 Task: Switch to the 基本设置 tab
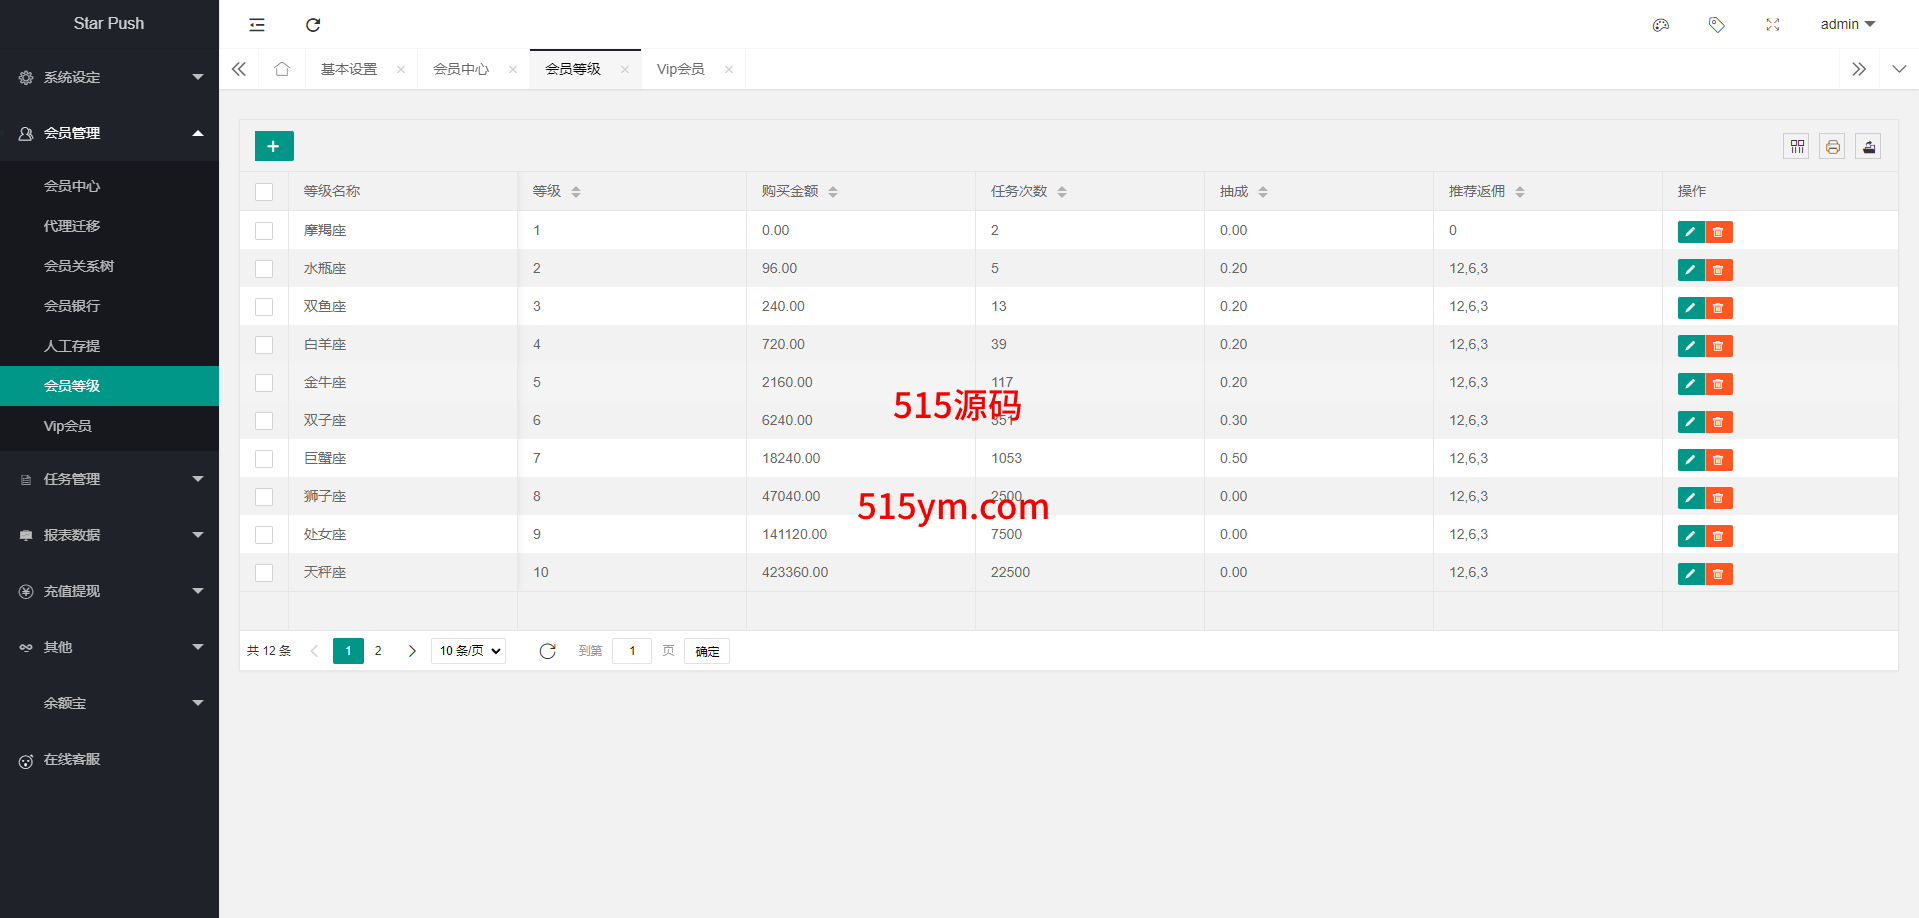tap(349, 69)
